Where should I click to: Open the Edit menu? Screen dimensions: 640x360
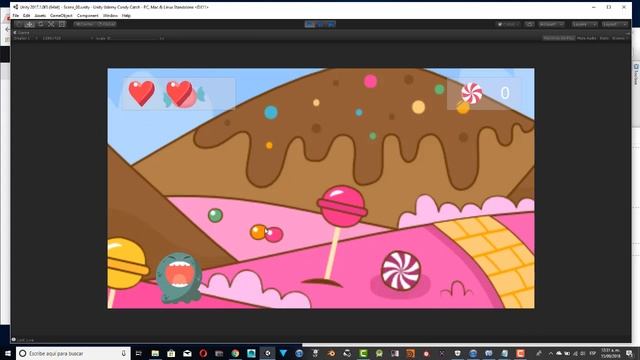27,16
